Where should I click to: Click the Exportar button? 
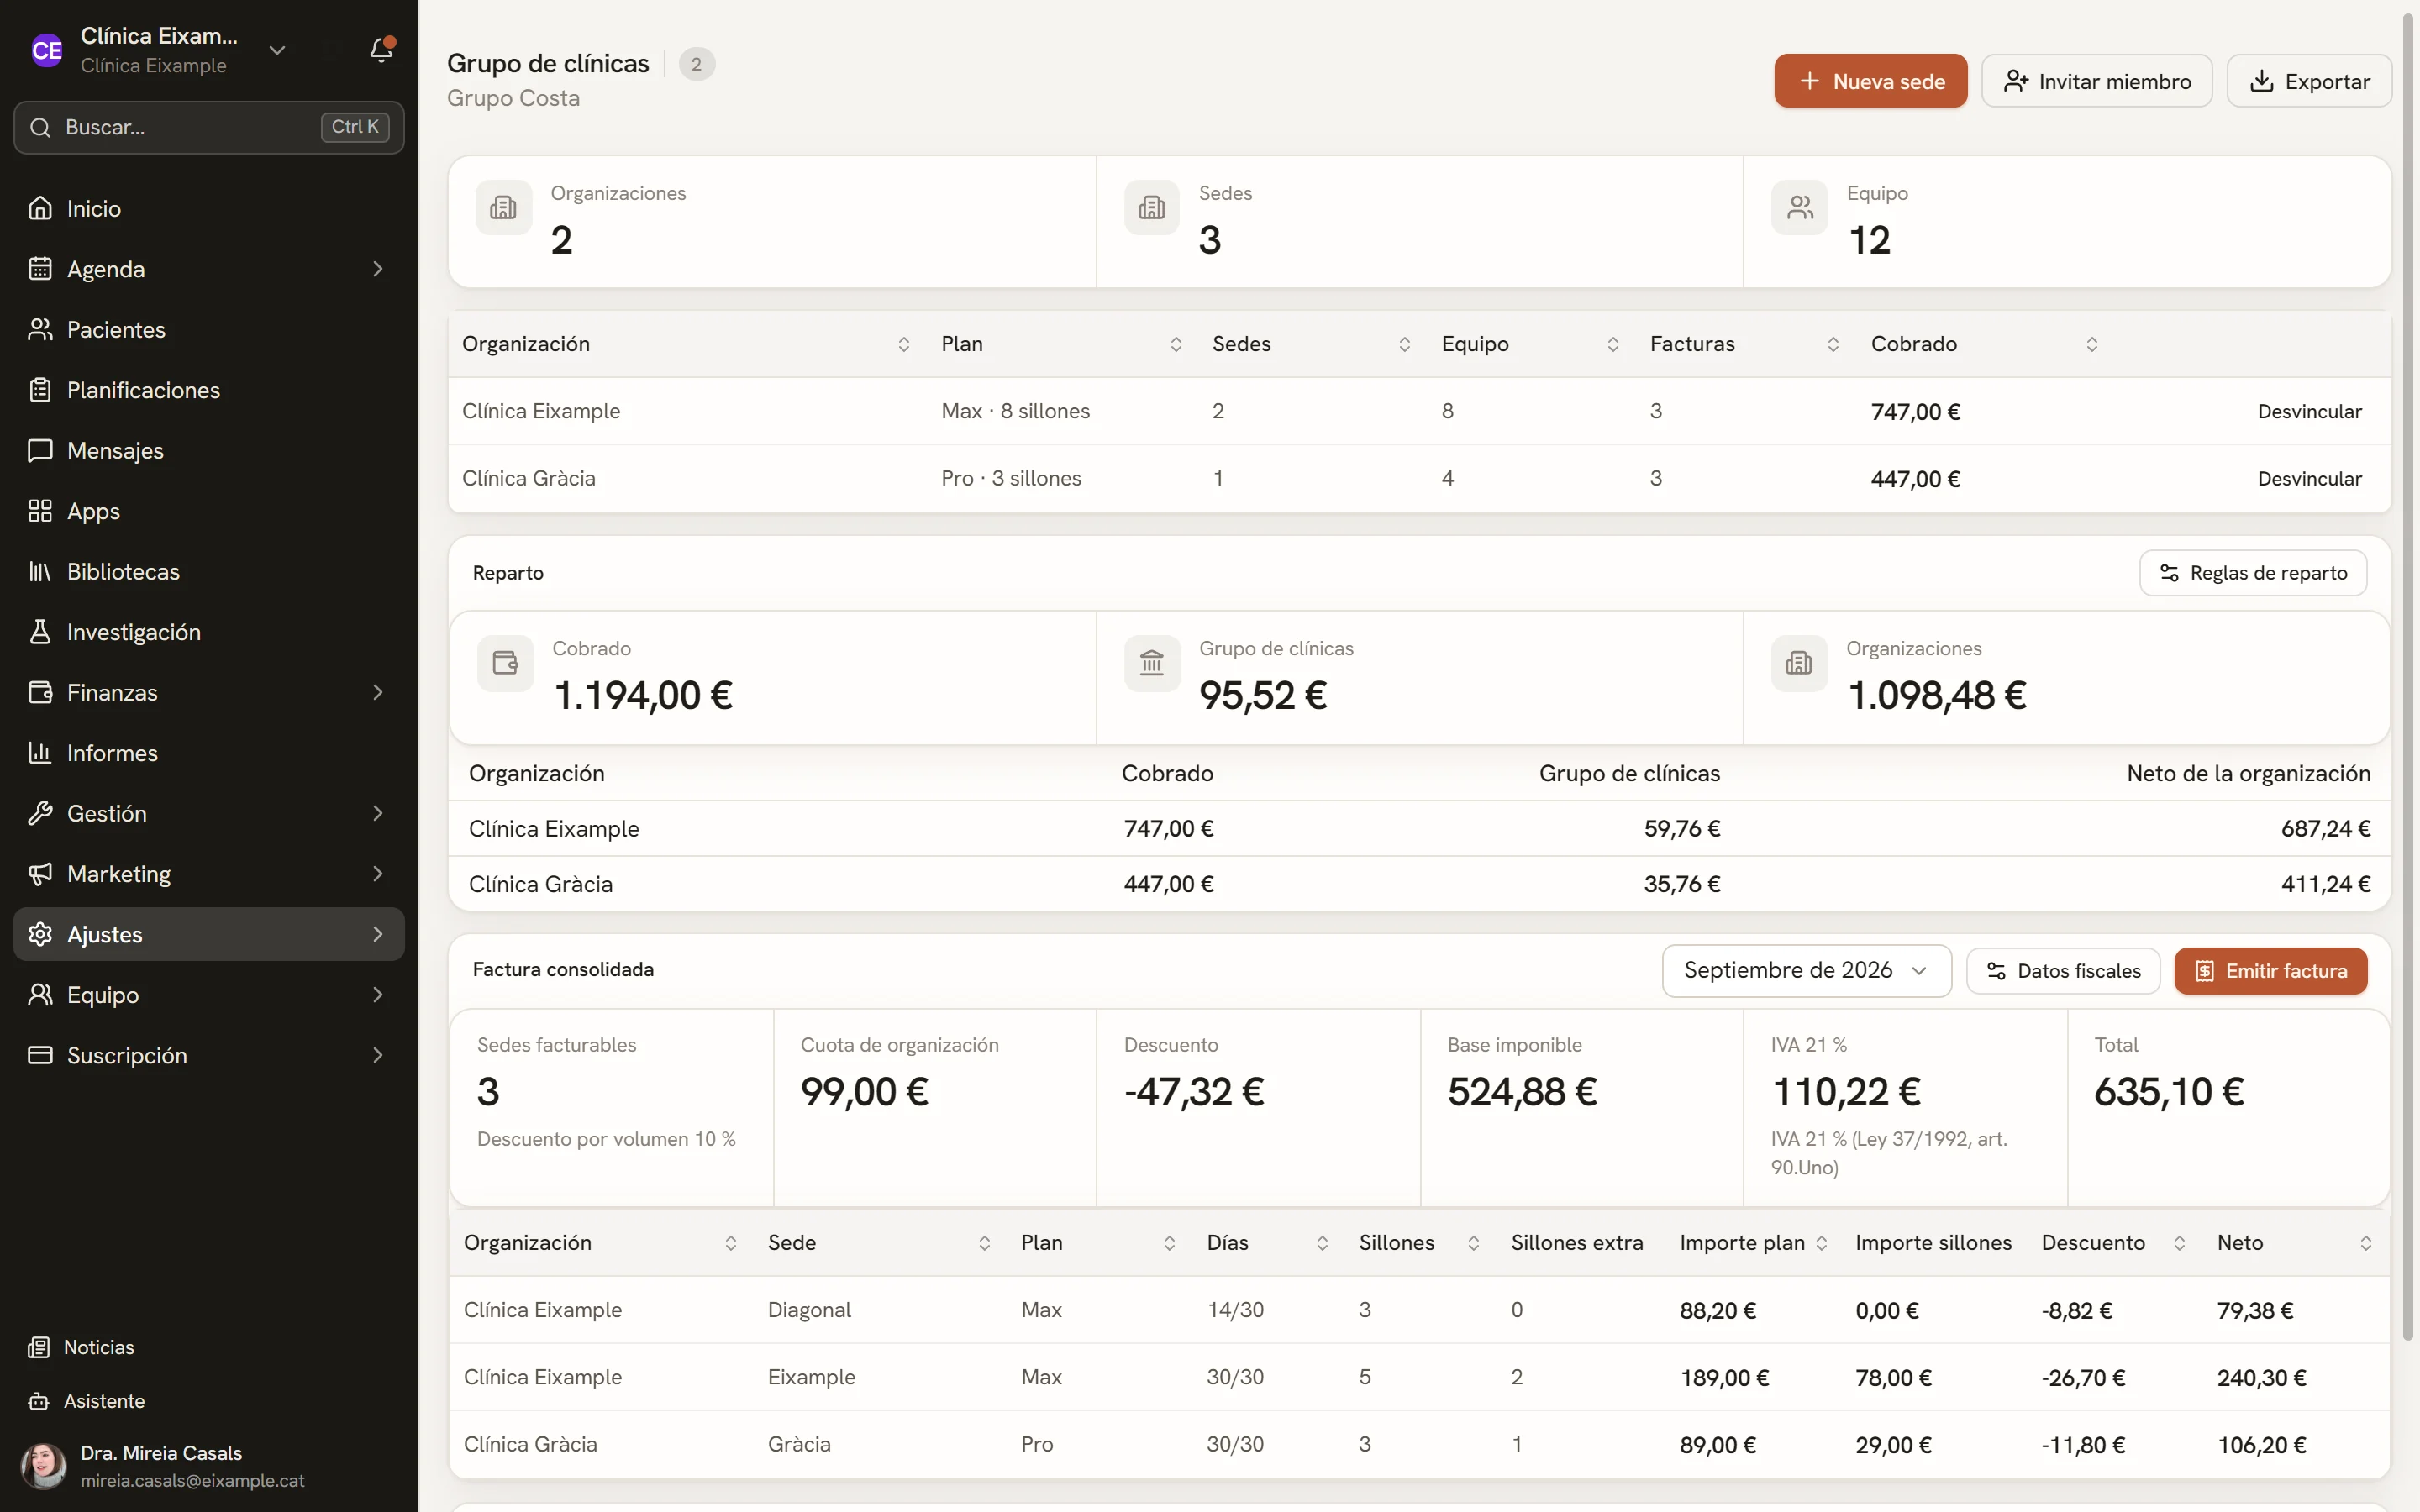[2309, 81]
